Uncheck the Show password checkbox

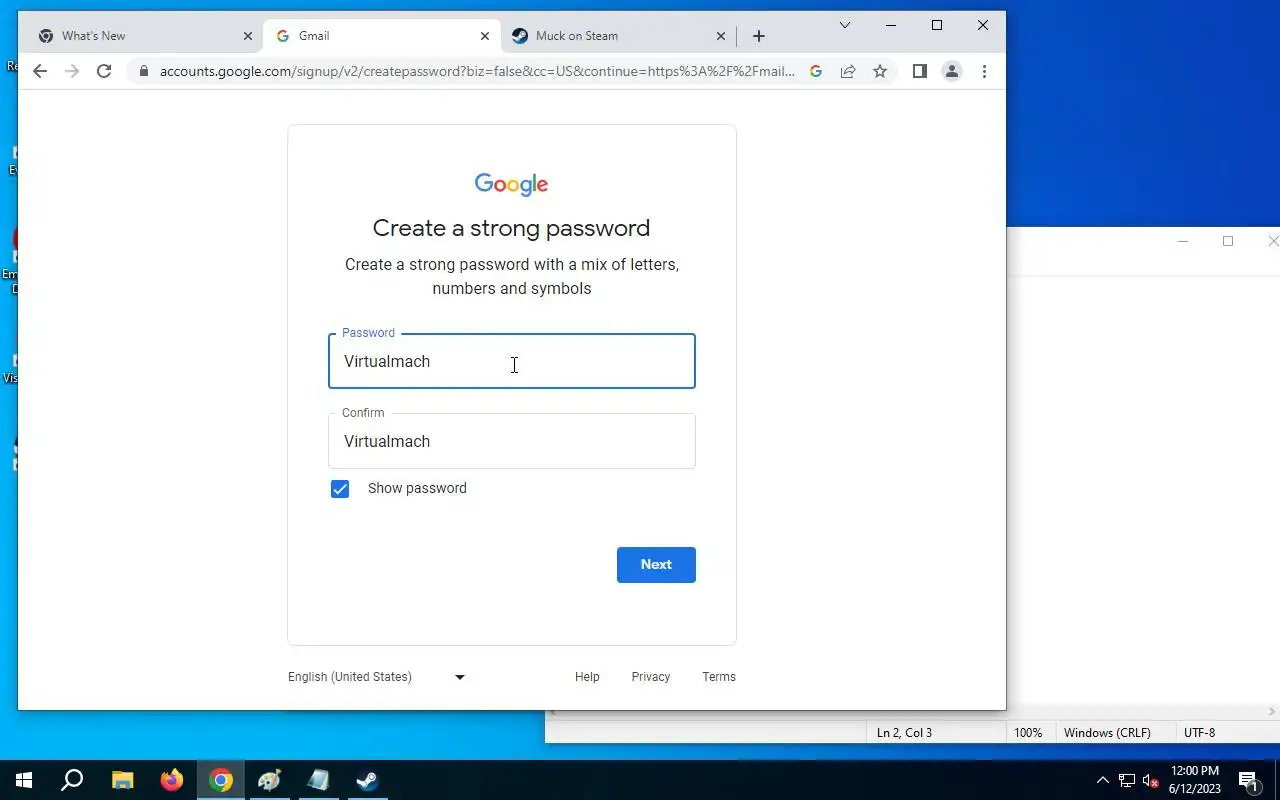click(x=340, y=489)
